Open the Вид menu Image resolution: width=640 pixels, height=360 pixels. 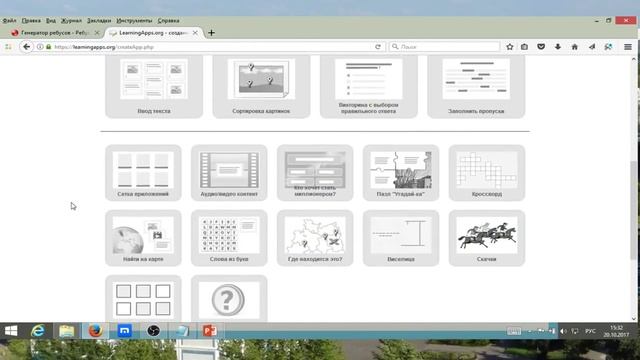(x=51, y=20)
